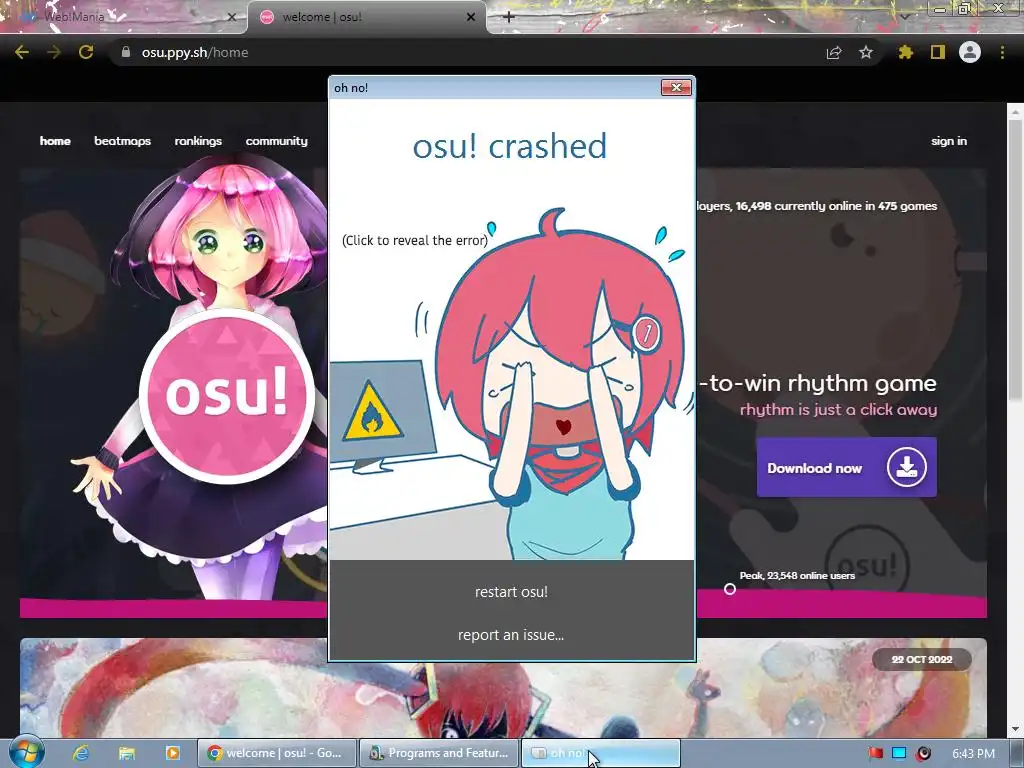Select the welcome | osu! tab
This screenshot has width=1024, height=768.
coord(366,17)
